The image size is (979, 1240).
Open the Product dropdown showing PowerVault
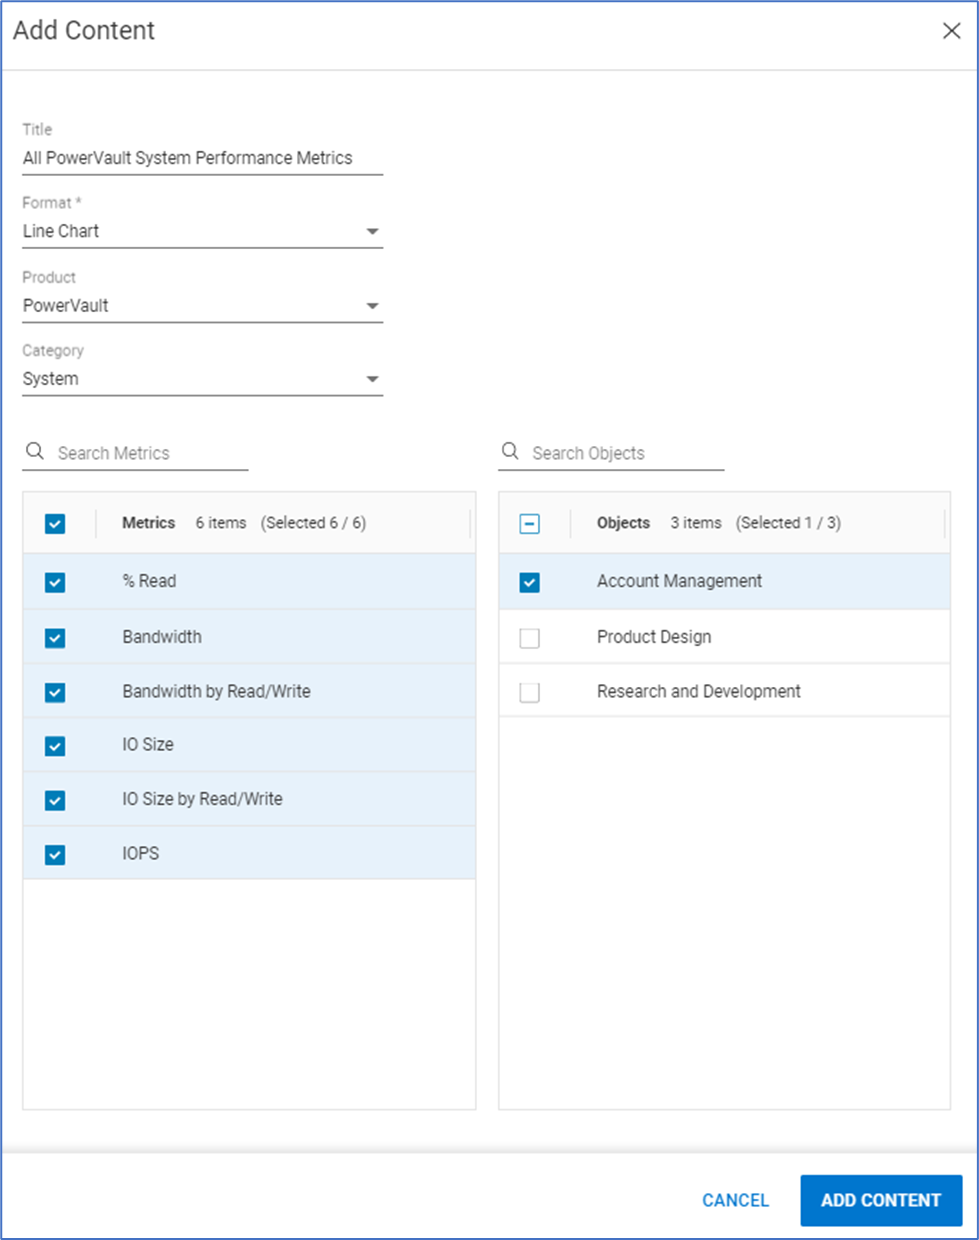pyautogui.click(x=200, y=305)
